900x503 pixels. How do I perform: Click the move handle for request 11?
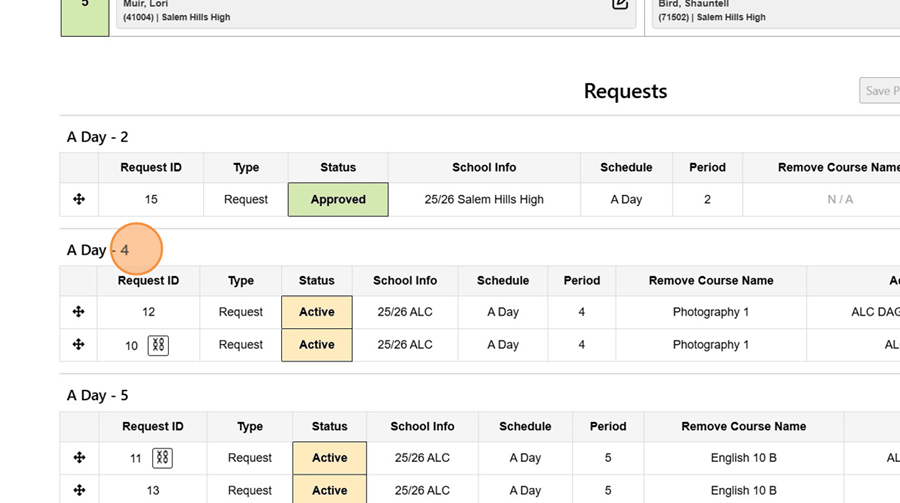pyautogui.click(x=79, y=458)
